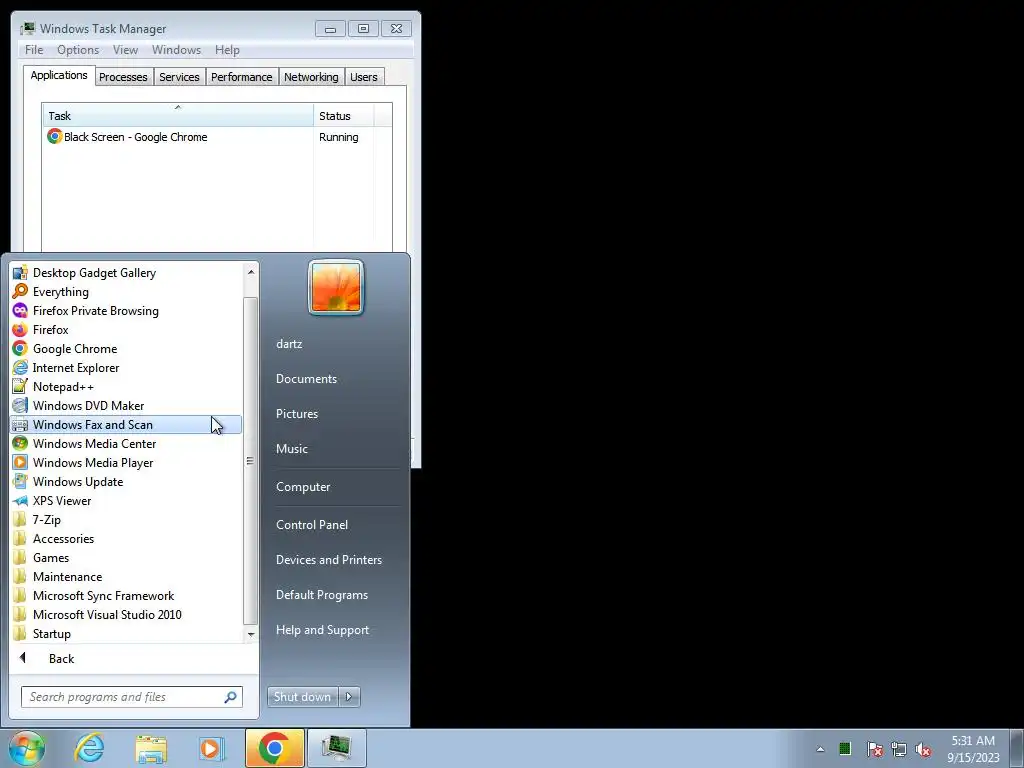Open Windows Media Player from the taskbar

(x=212, y=748)
